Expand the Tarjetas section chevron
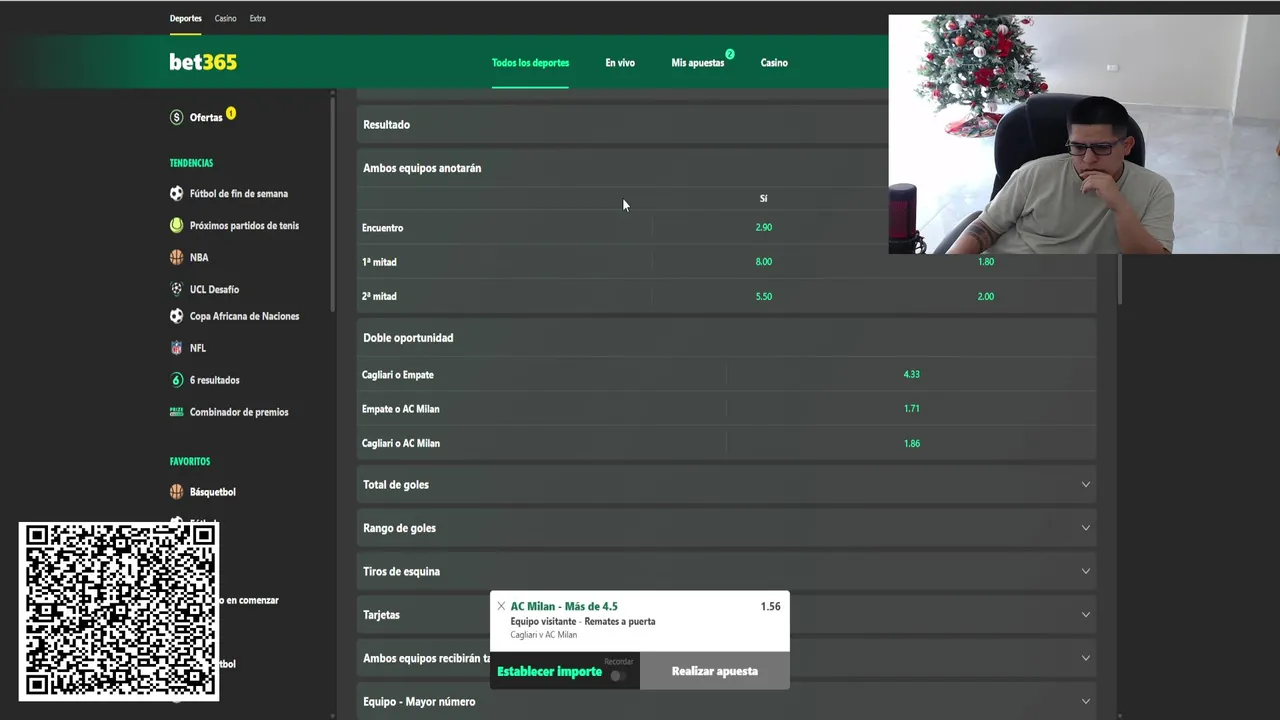 [x=1085, y=615]
